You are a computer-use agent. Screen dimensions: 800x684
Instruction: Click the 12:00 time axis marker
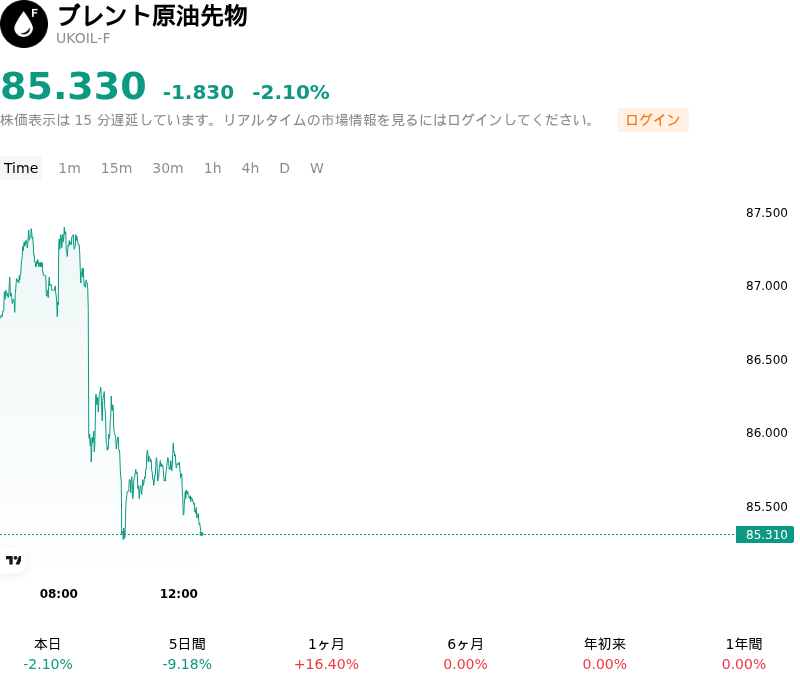[179, 593]
